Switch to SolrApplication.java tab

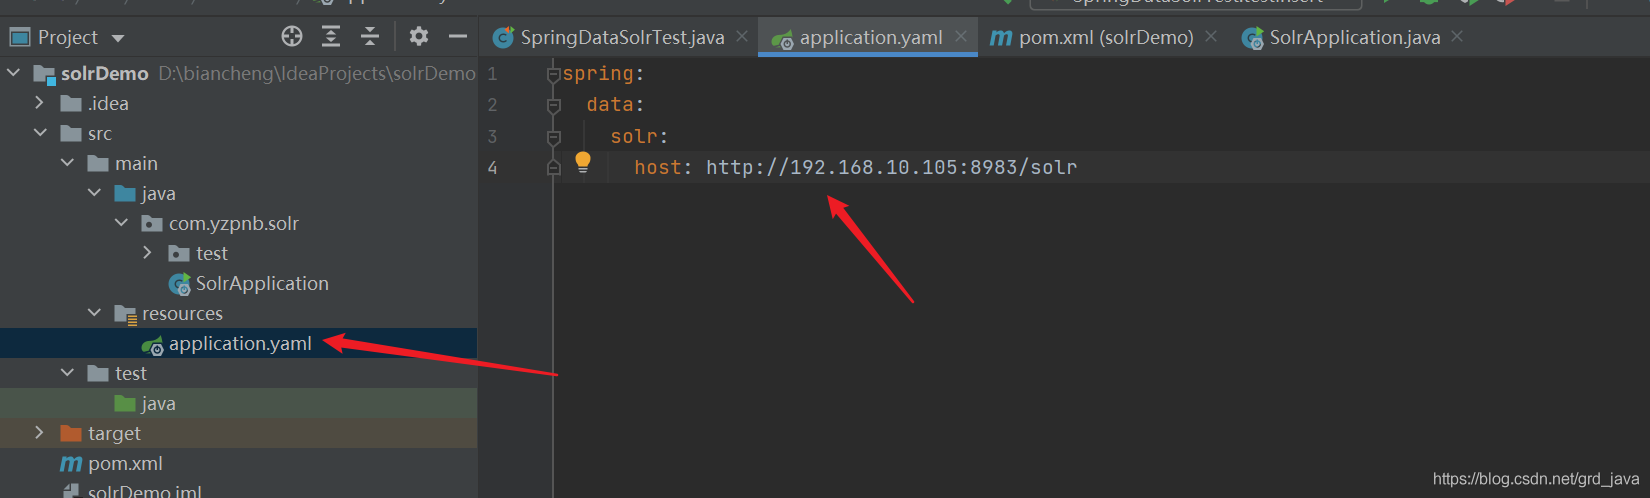1355,38
